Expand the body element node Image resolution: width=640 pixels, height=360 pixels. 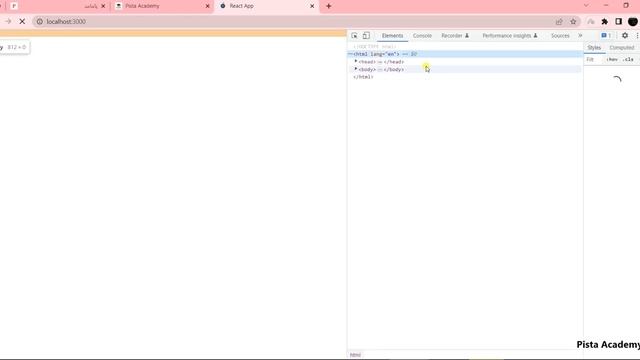(x=356, y=69)
